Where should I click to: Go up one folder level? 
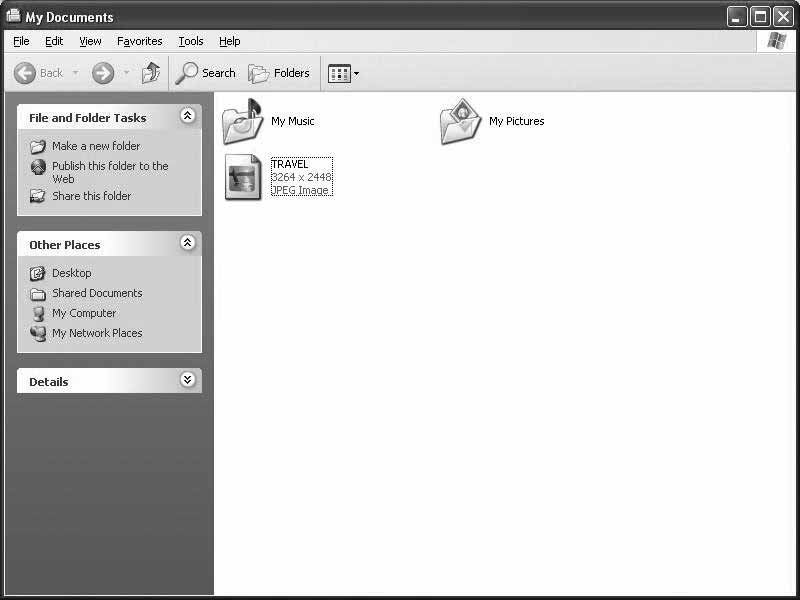[x=151, y=73]
